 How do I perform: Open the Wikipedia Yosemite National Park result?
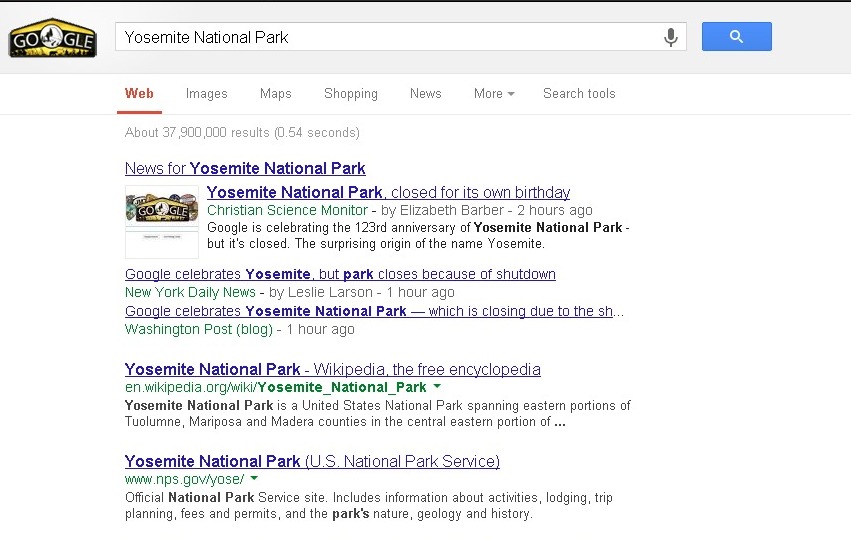333,369
